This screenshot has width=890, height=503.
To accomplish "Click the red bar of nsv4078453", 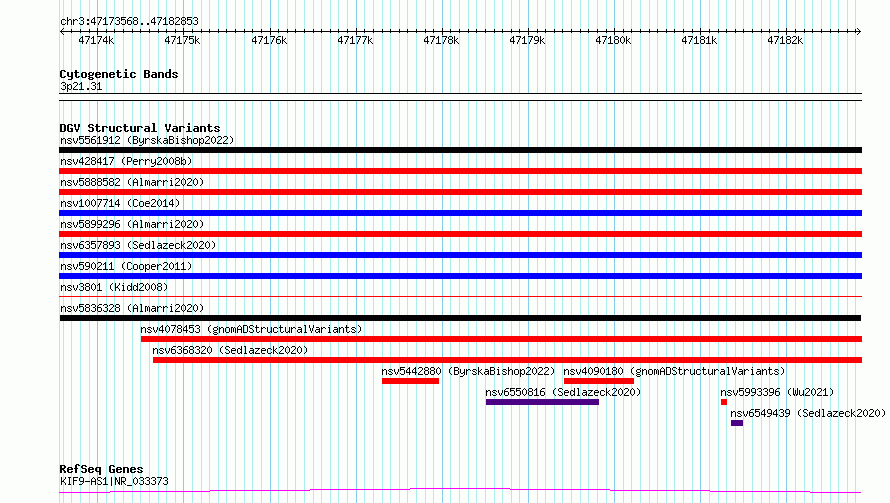I will click(501, 339).
